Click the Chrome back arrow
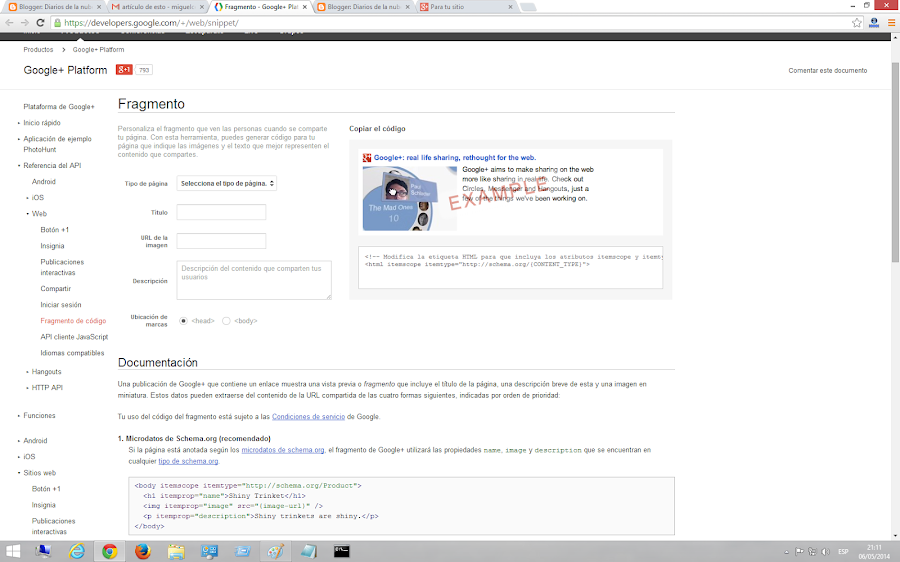Image resolution: width=900 pixels, height=562 pixels. coord(9,22)
